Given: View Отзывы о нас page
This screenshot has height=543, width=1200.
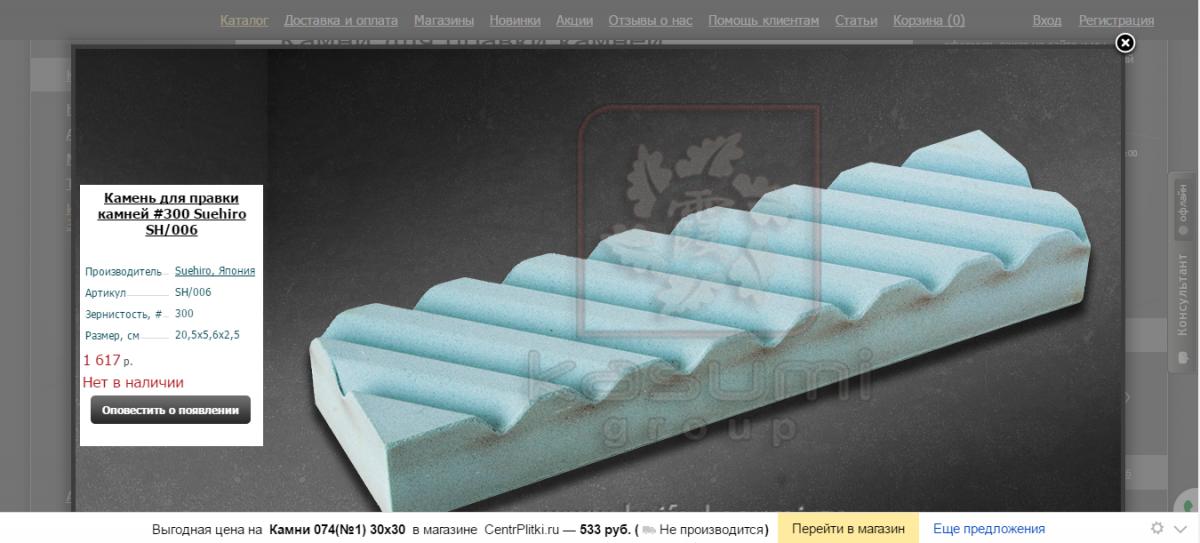Looking at the screenshot, I should (x=650, y=20).
